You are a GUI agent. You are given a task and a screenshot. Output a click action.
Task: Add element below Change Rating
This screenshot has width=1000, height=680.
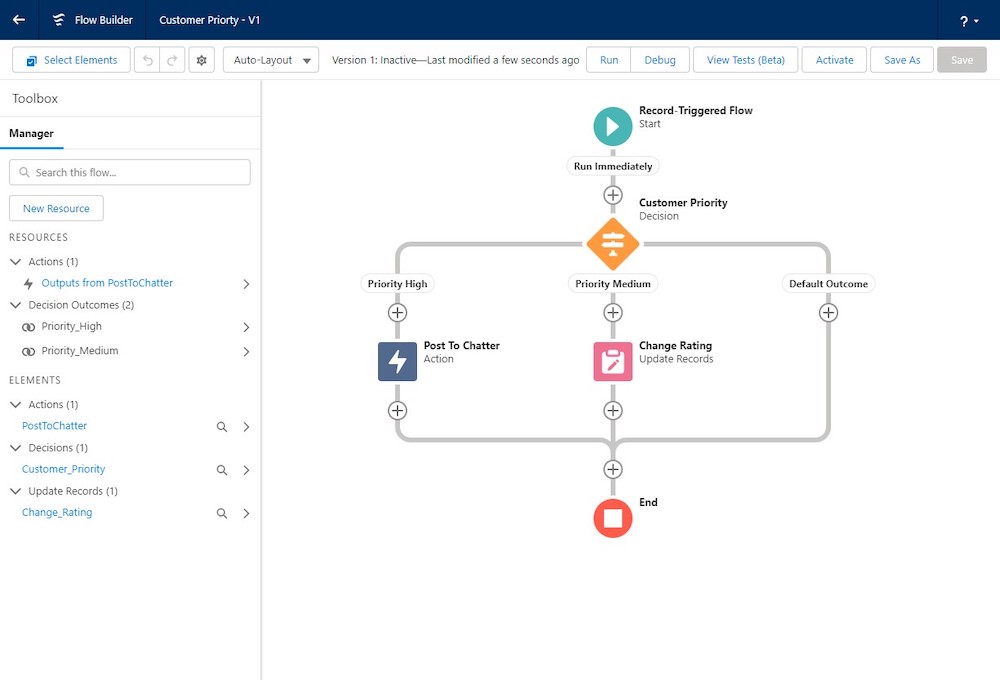pyautogui.click(x=613, y=410)
